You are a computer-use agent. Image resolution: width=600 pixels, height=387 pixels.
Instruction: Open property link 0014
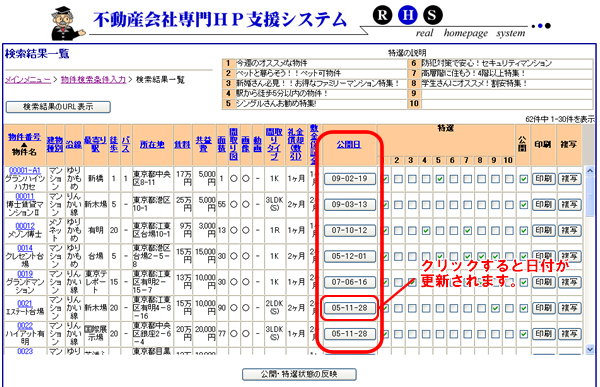click(x=25, y=248)
